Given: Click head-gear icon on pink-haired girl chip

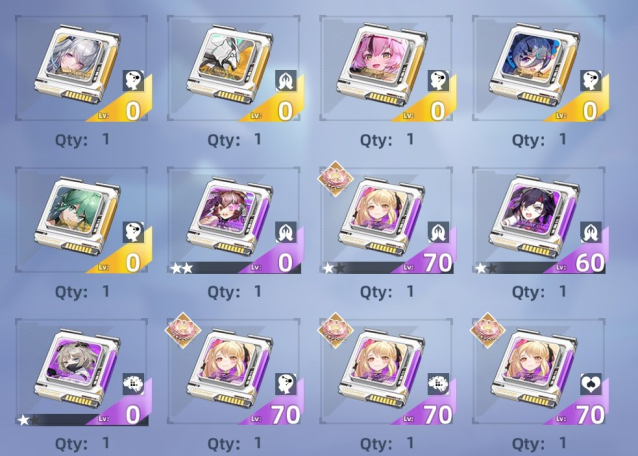Looking at the screenshot, I should click(x=438, y=81).
